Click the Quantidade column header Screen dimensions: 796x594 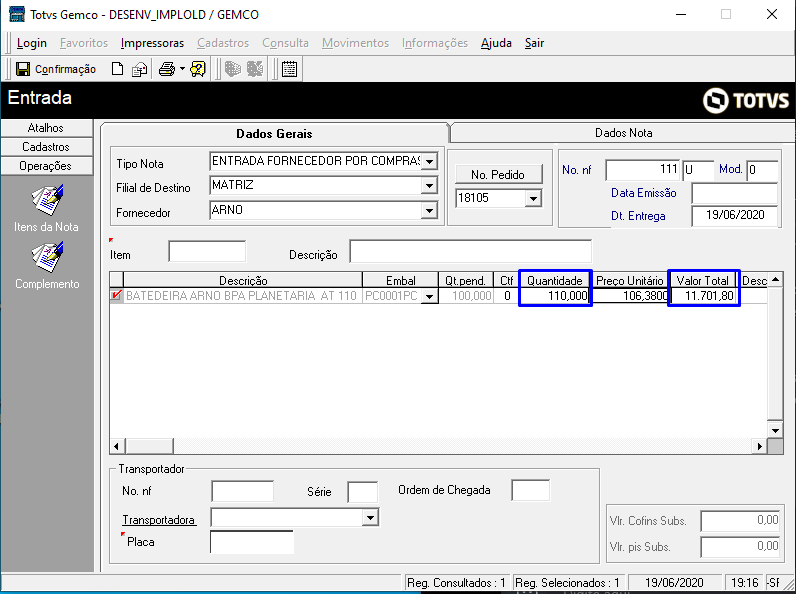coord(555,280)
